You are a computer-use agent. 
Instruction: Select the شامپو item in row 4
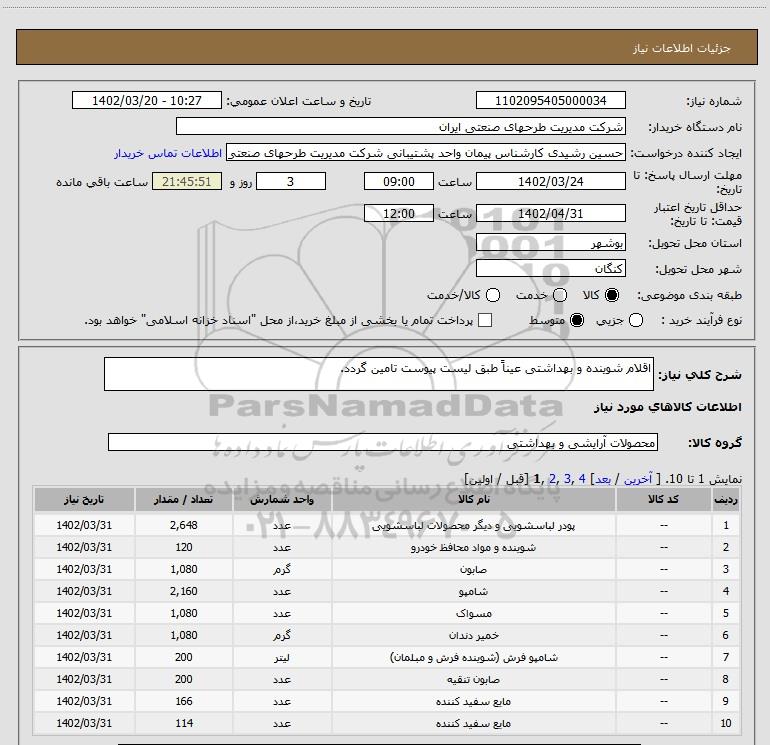pos(473,591)
